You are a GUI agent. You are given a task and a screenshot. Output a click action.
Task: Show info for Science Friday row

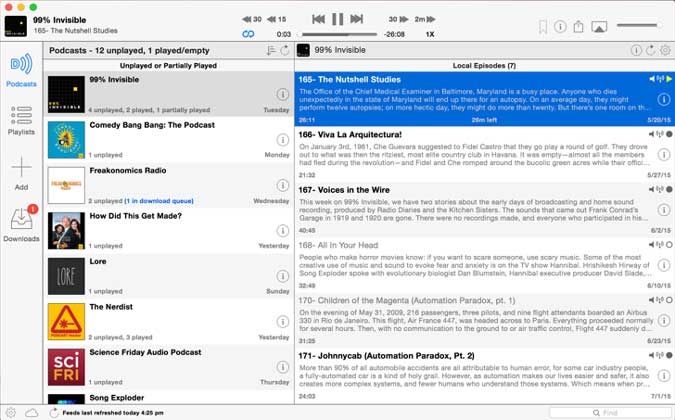point(282,367)
